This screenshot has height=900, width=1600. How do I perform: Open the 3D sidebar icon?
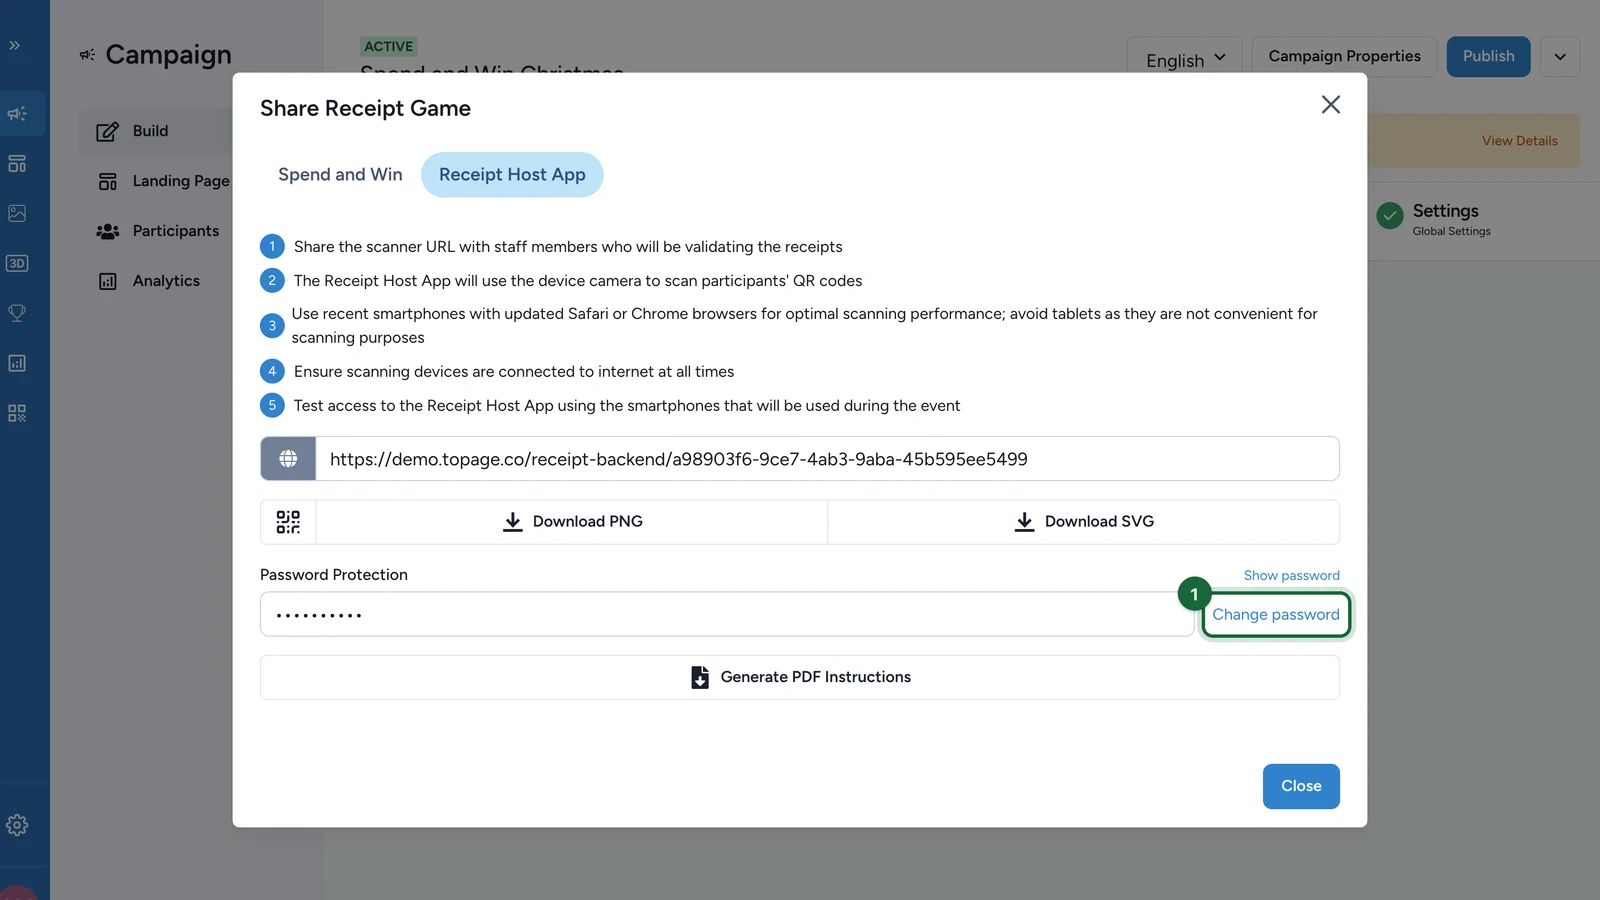pos(17,263)
